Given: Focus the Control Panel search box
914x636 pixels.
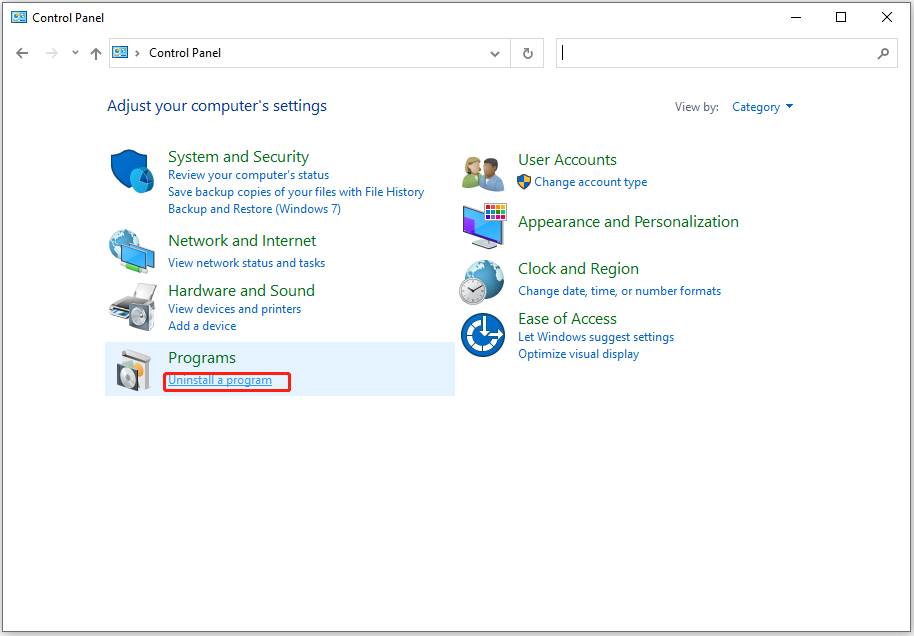Looking at the screenshot, I should (x=726, y=53).
